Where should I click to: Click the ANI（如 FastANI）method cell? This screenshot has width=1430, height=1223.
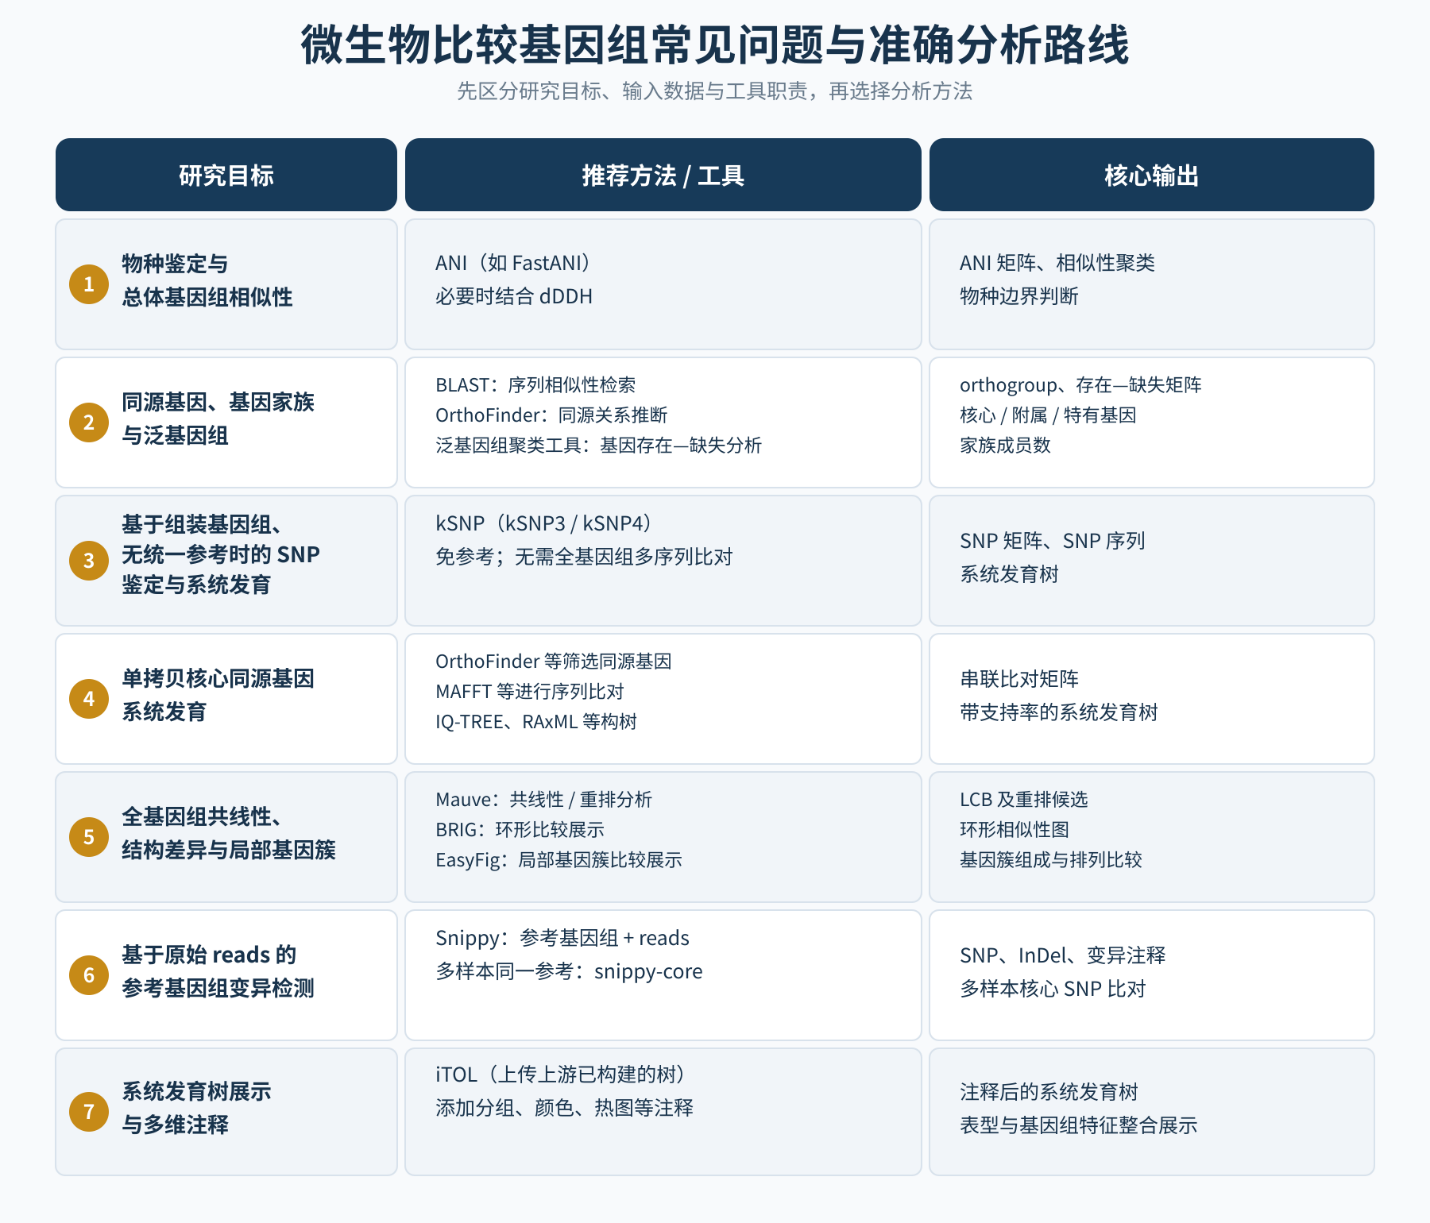point(663,284)
